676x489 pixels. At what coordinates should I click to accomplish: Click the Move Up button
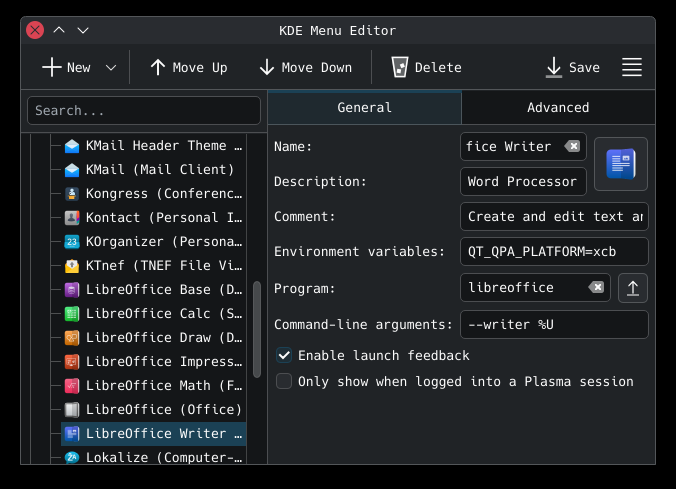tap(188, 67)
